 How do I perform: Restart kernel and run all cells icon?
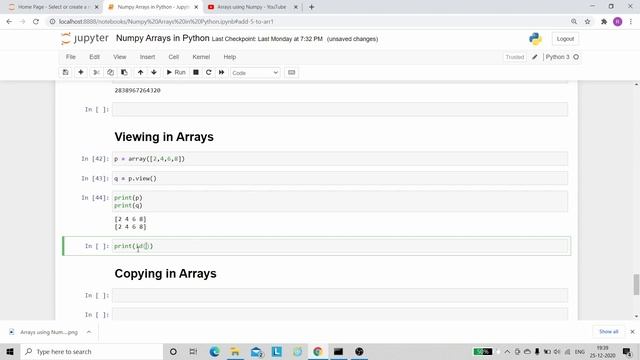pos(222,72)
